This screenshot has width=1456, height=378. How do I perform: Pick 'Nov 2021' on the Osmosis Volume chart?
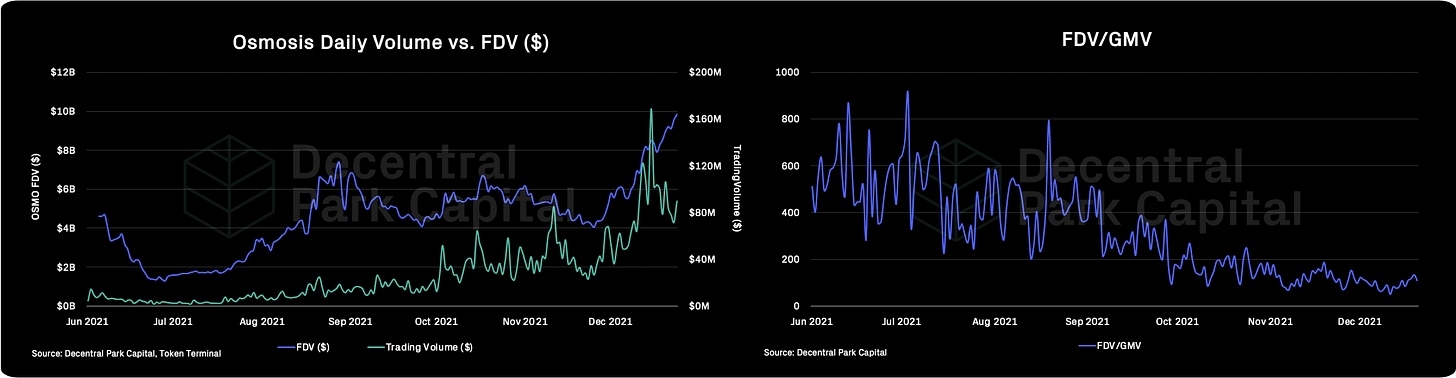525,321
